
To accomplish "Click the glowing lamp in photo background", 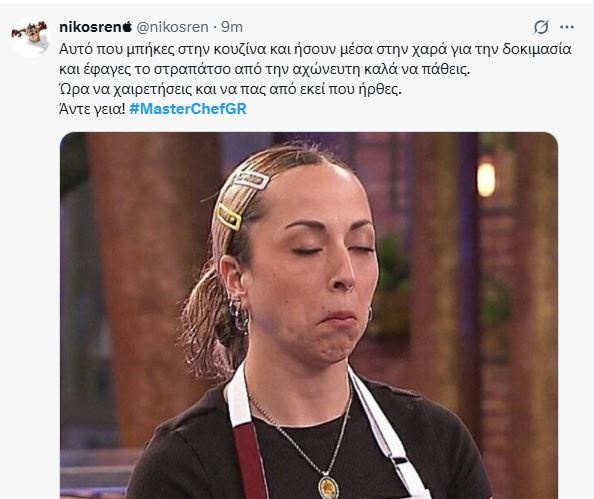I will (x=486, y=179).
